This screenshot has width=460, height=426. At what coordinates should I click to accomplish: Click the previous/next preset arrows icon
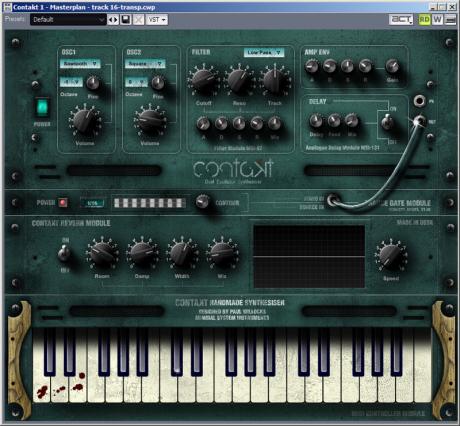point(113,20)
